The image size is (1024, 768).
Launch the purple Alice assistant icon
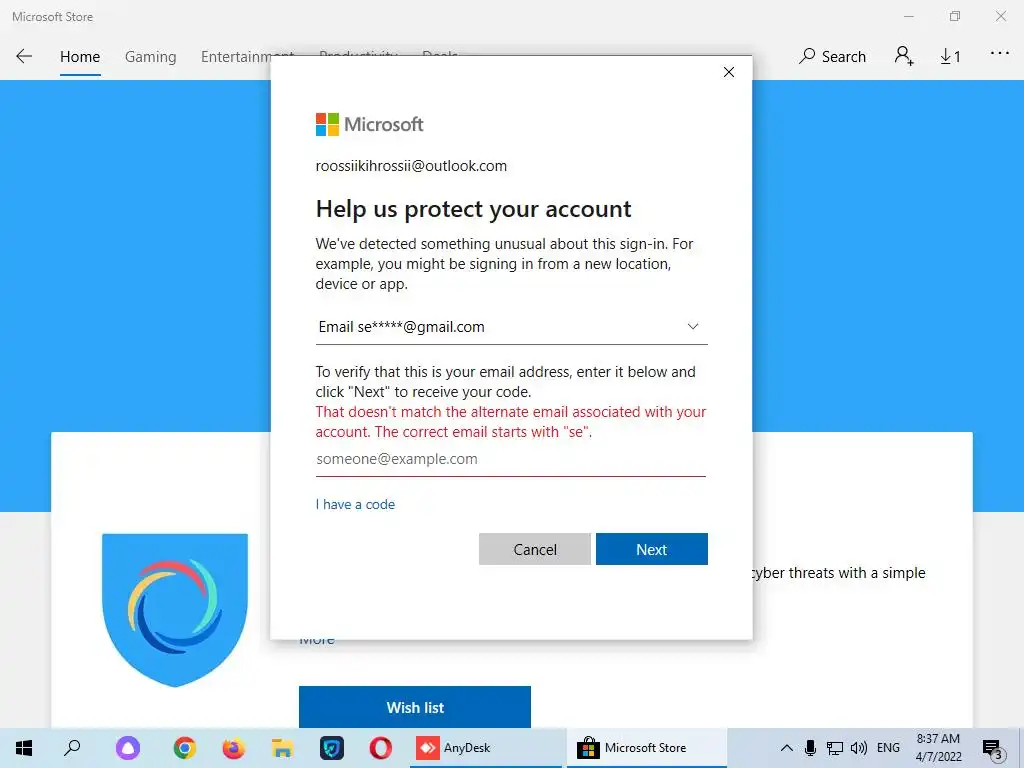[x=128, y=748]
